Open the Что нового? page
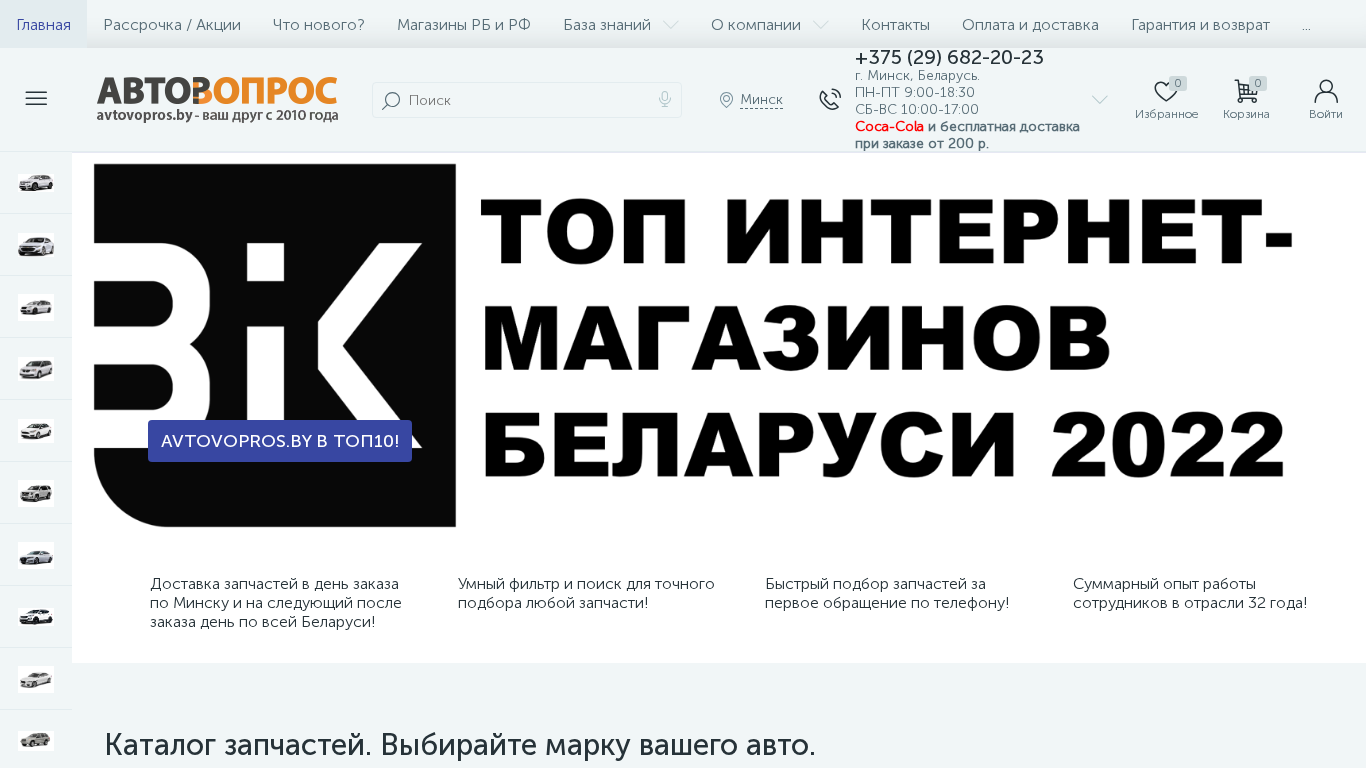 pyautogui.click(x=319, y=24)
